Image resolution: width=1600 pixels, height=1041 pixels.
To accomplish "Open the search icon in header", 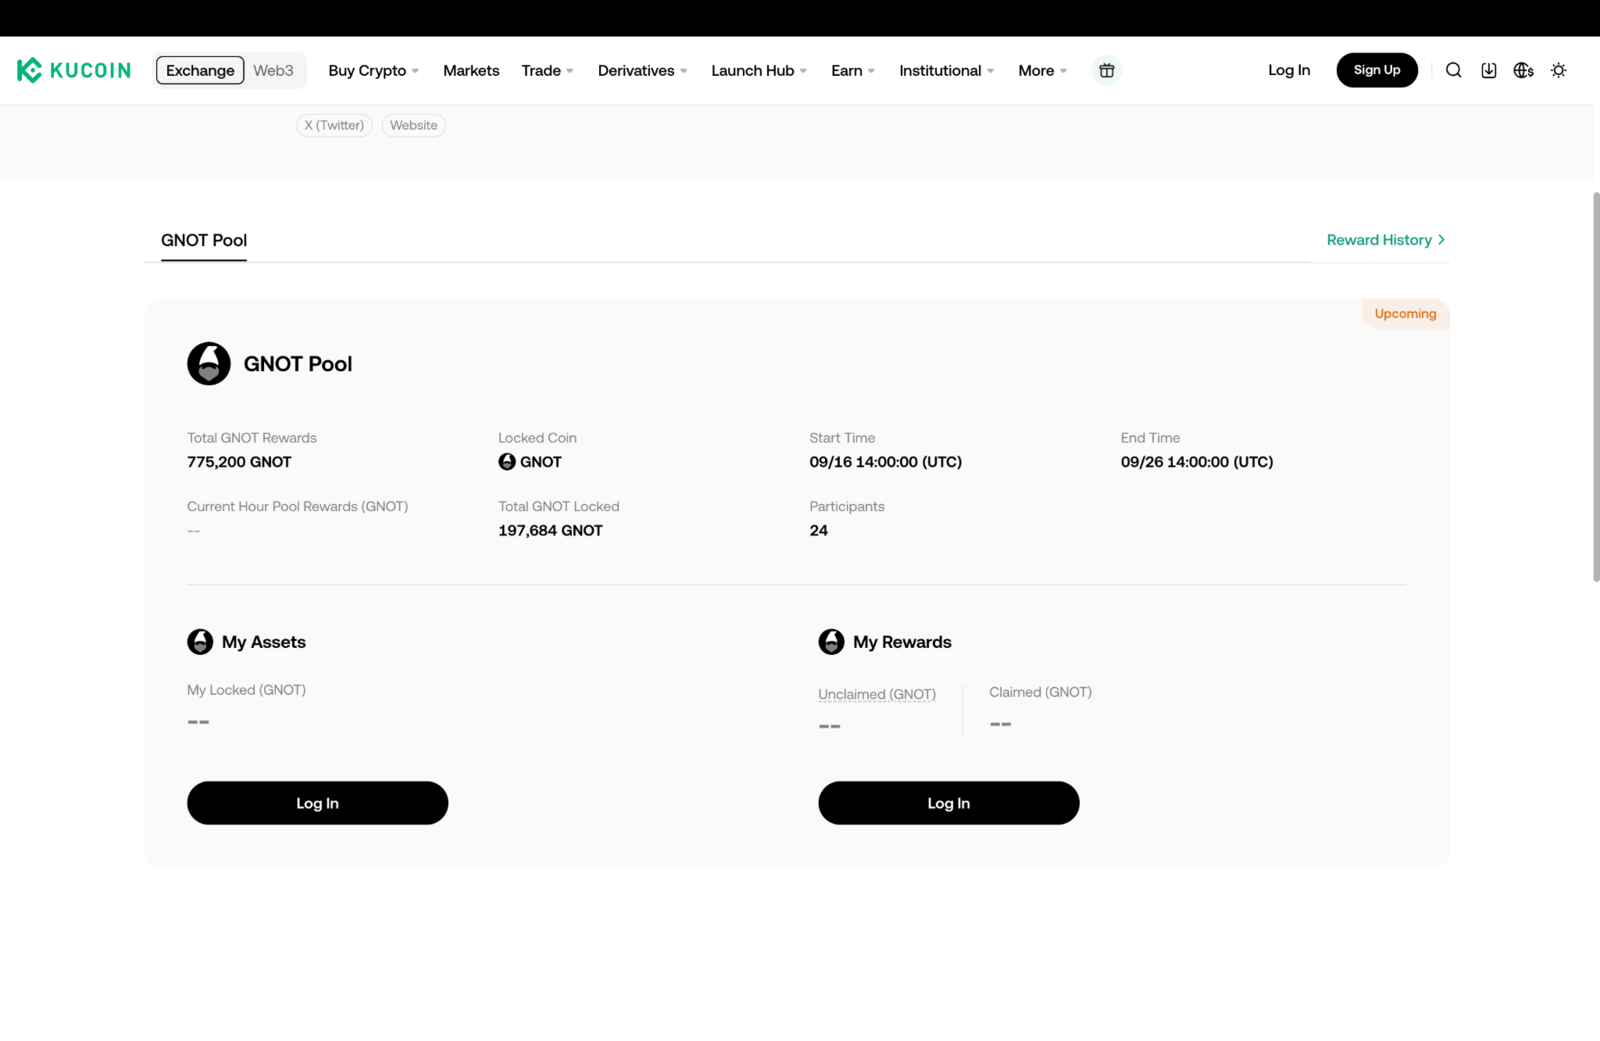I will coord(1453,70).
